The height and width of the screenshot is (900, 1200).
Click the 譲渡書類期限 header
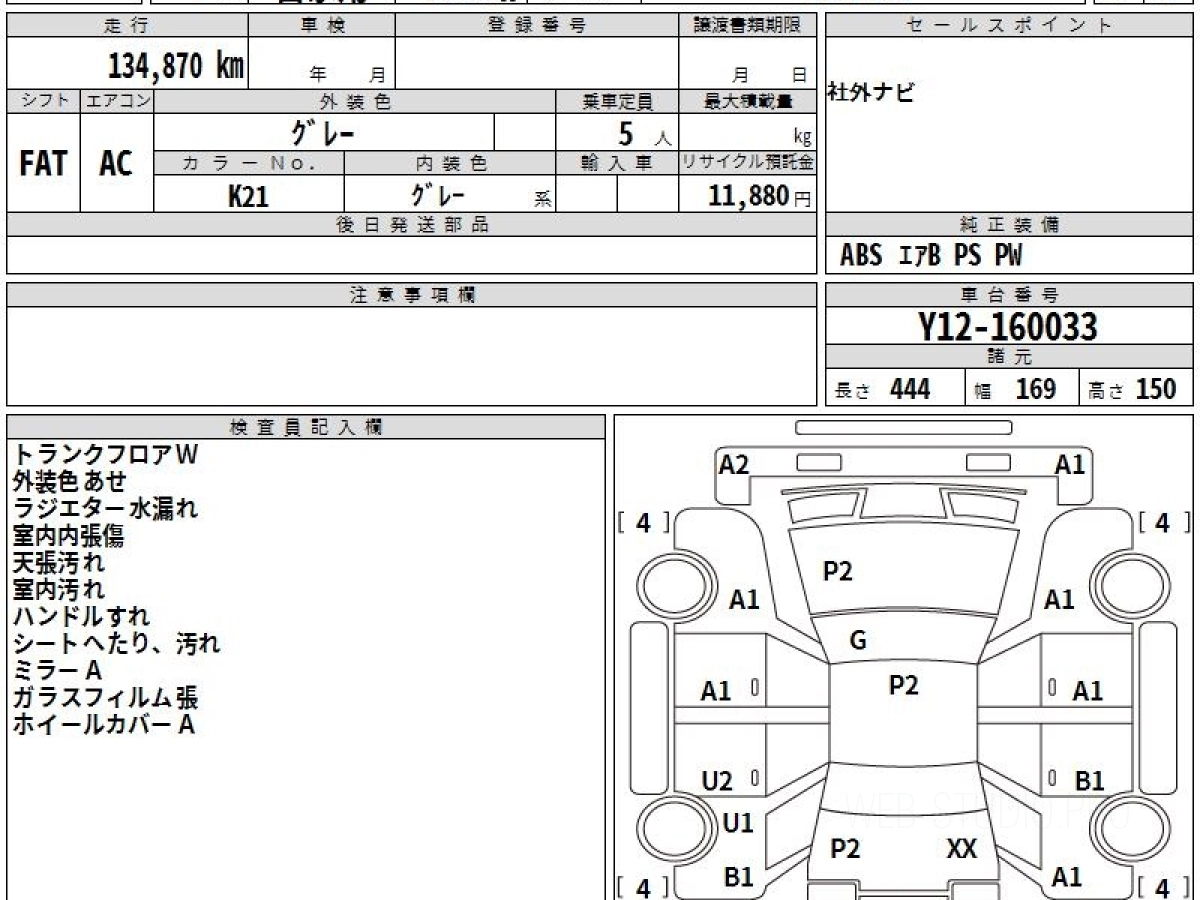click(x=747, y=26)
